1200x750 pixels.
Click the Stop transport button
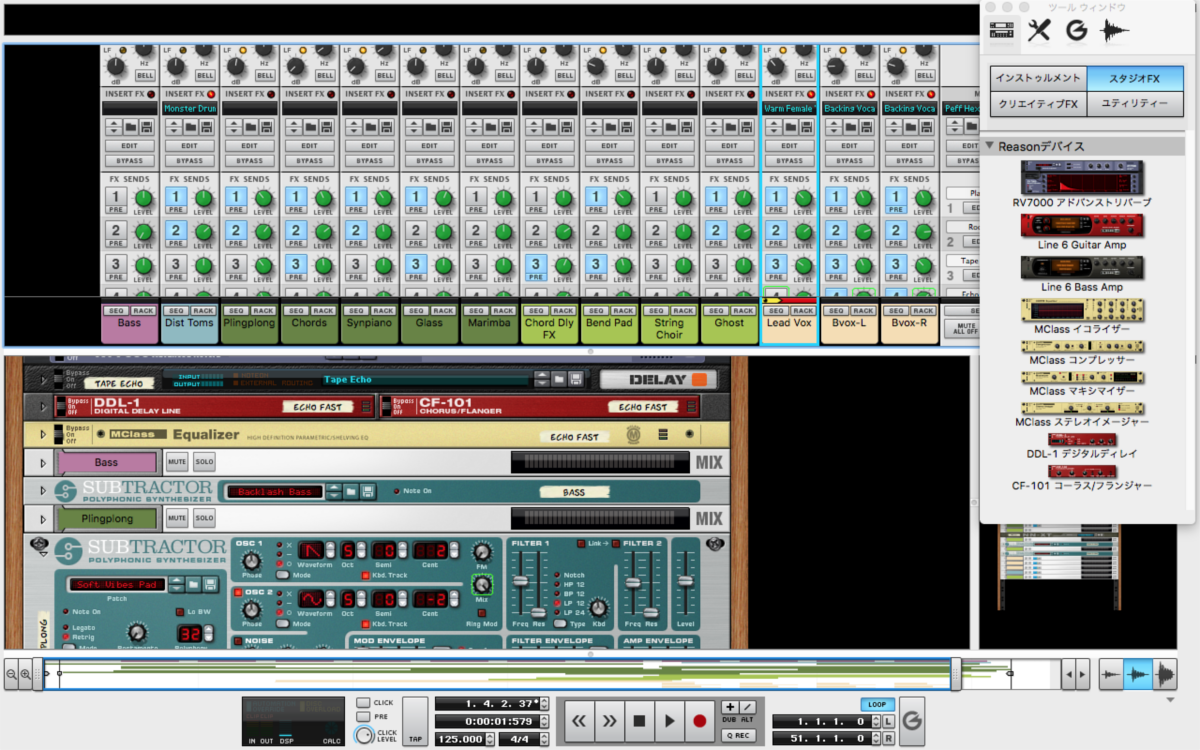639,720
